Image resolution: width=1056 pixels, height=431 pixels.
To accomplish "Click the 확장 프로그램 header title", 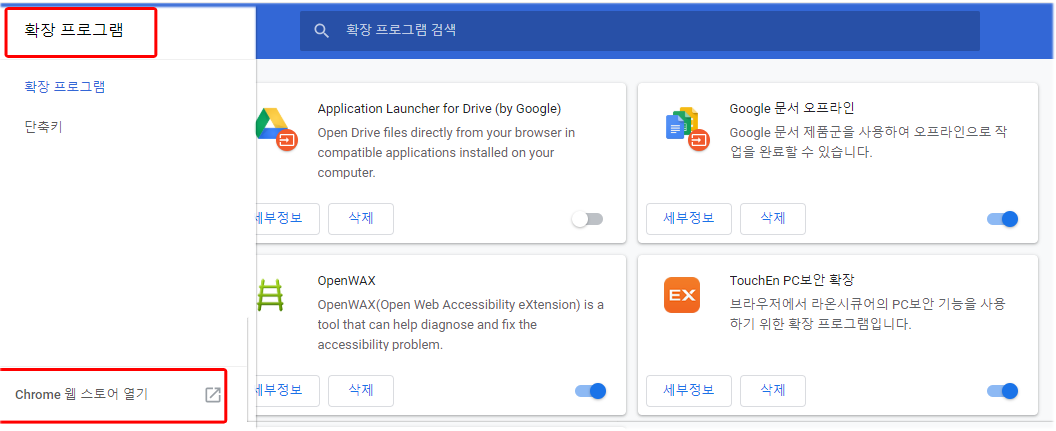I will click(x=74, y=30).
